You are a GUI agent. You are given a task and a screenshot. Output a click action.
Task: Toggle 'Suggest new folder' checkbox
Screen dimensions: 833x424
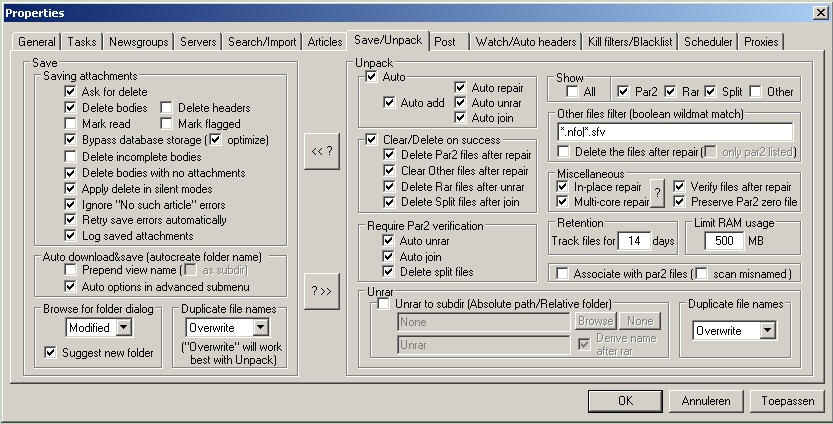click(51, 352)
